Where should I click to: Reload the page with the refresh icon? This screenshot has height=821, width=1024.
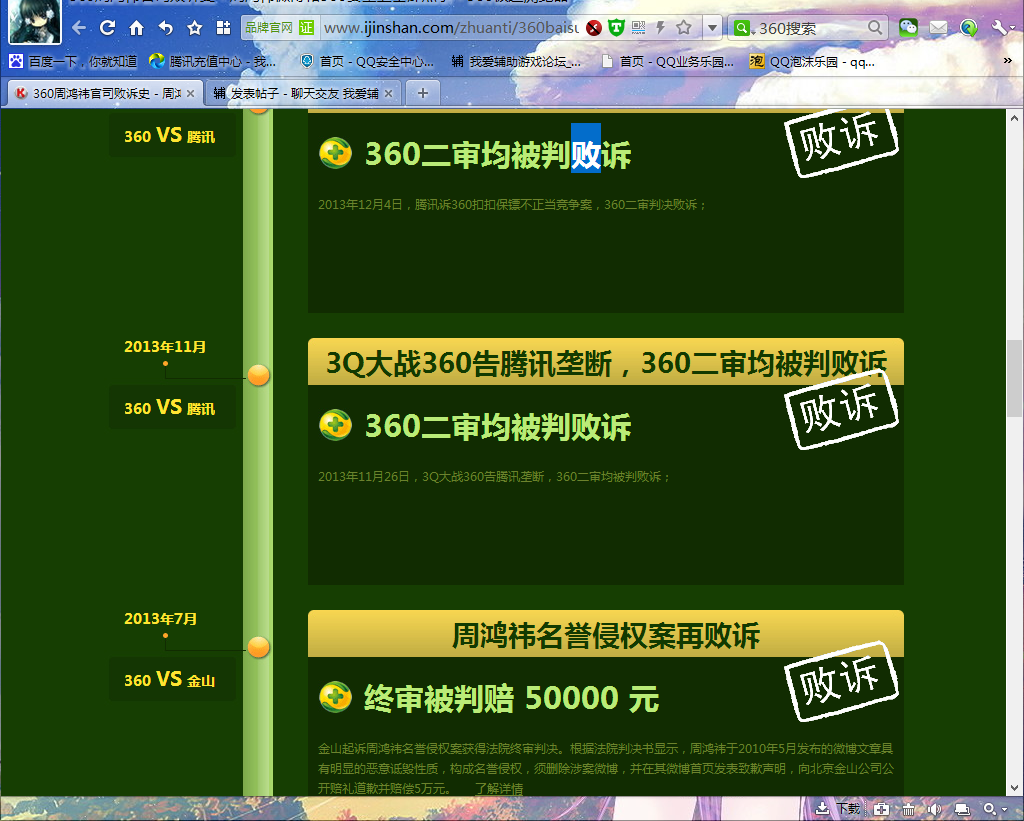(108, 28)
